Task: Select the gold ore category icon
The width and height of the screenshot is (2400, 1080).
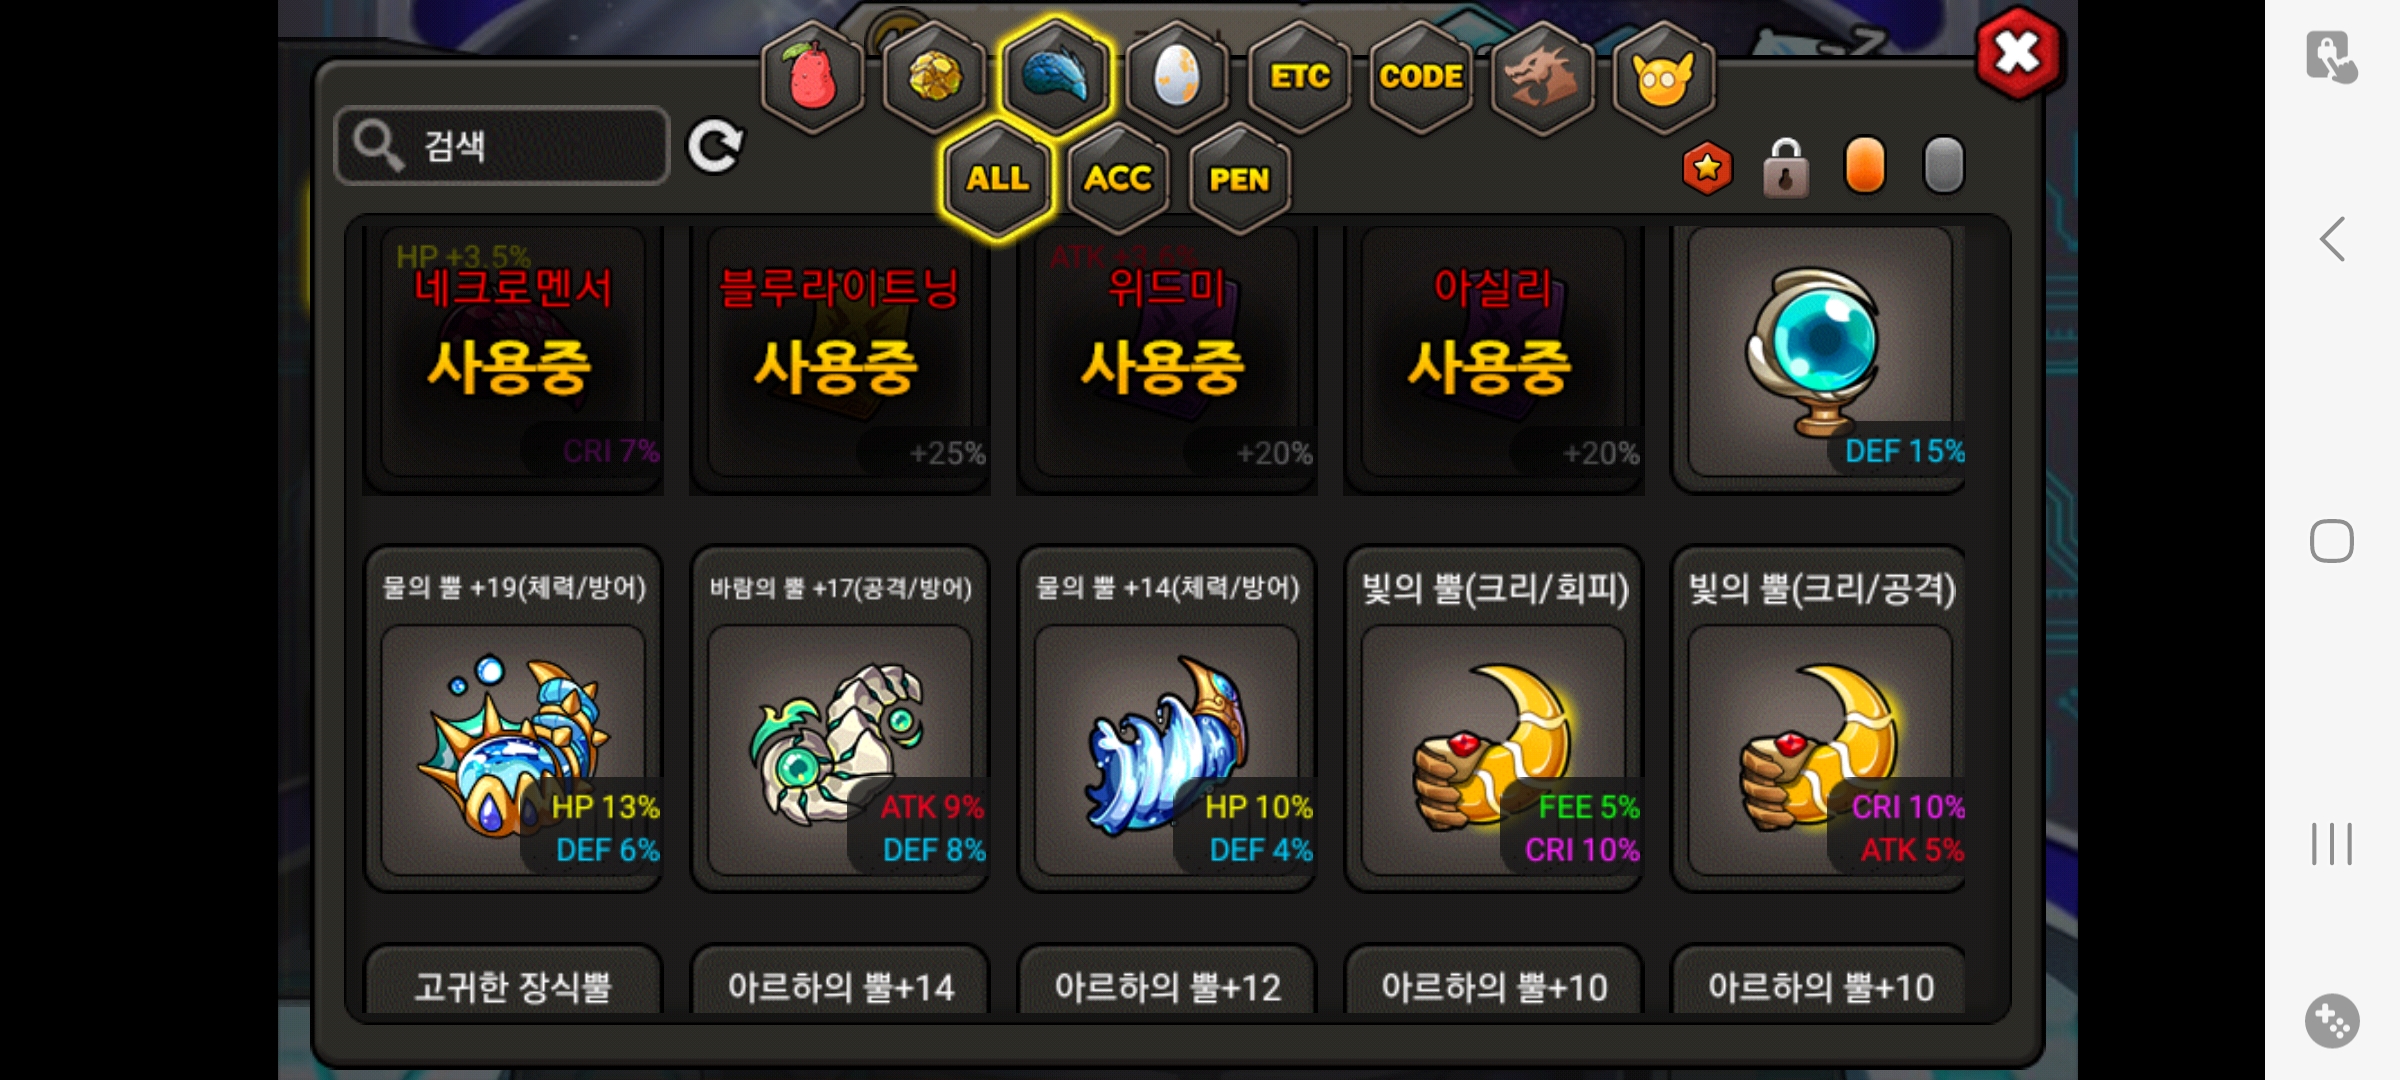Action: coord(935,77)
